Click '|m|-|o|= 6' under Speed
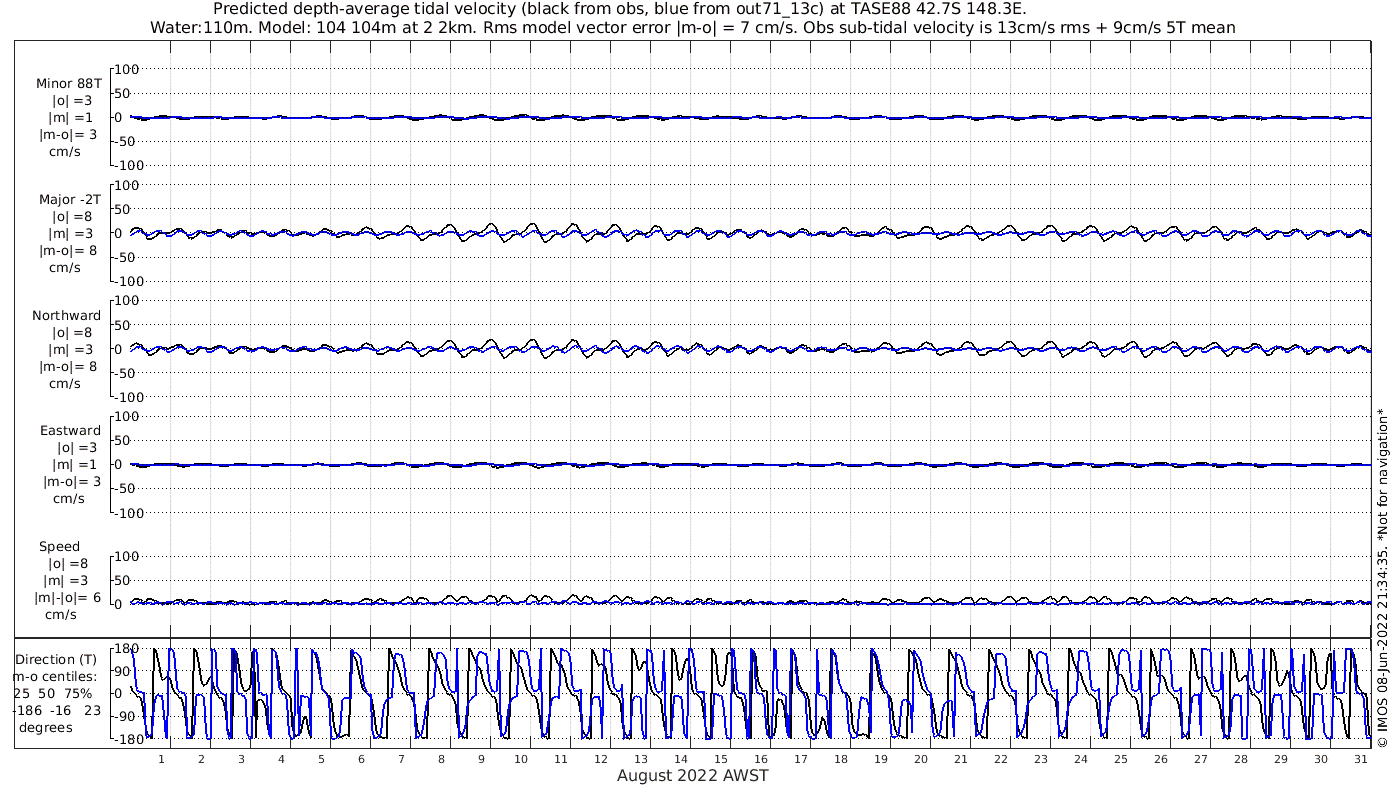The height and width of the screenshot is (797, 1400). coord(67,597)
